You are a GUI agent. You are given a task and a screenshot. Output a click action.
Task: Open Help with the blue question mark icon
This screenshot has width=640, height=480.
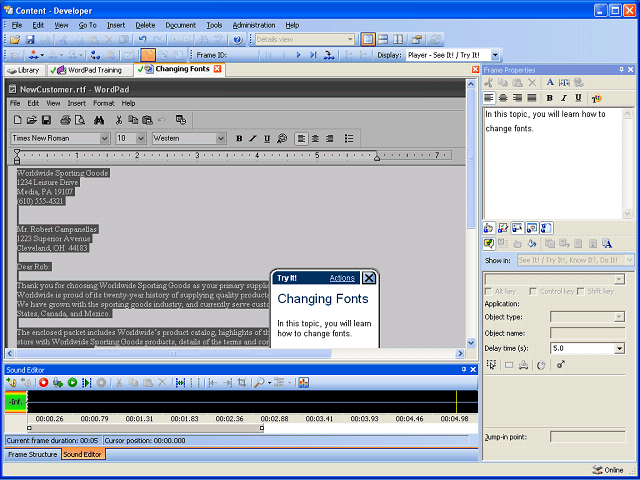click(237, 40)
